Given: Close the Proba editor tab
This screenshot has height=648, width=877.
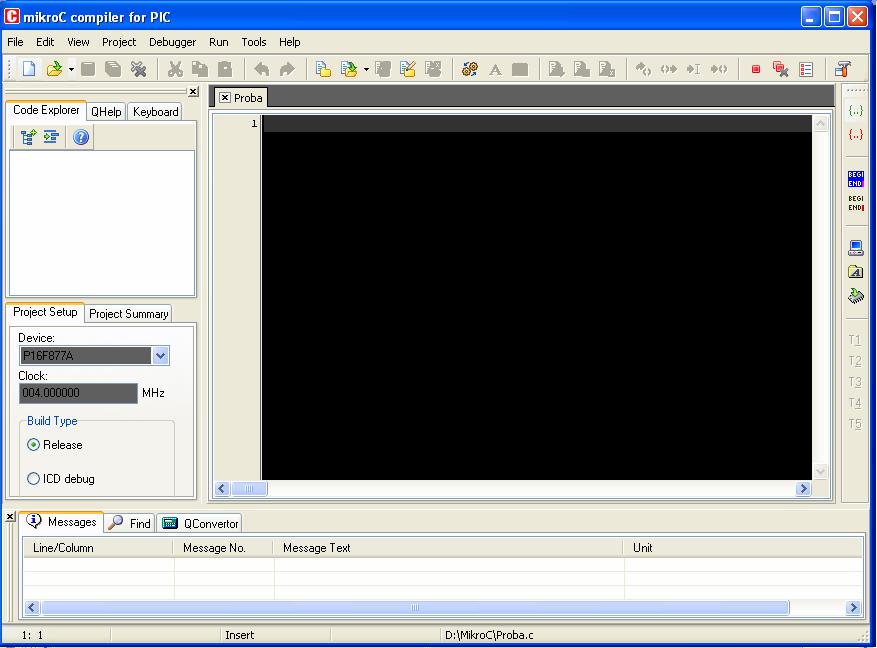Looking at the screenshot, I should 225,97.
